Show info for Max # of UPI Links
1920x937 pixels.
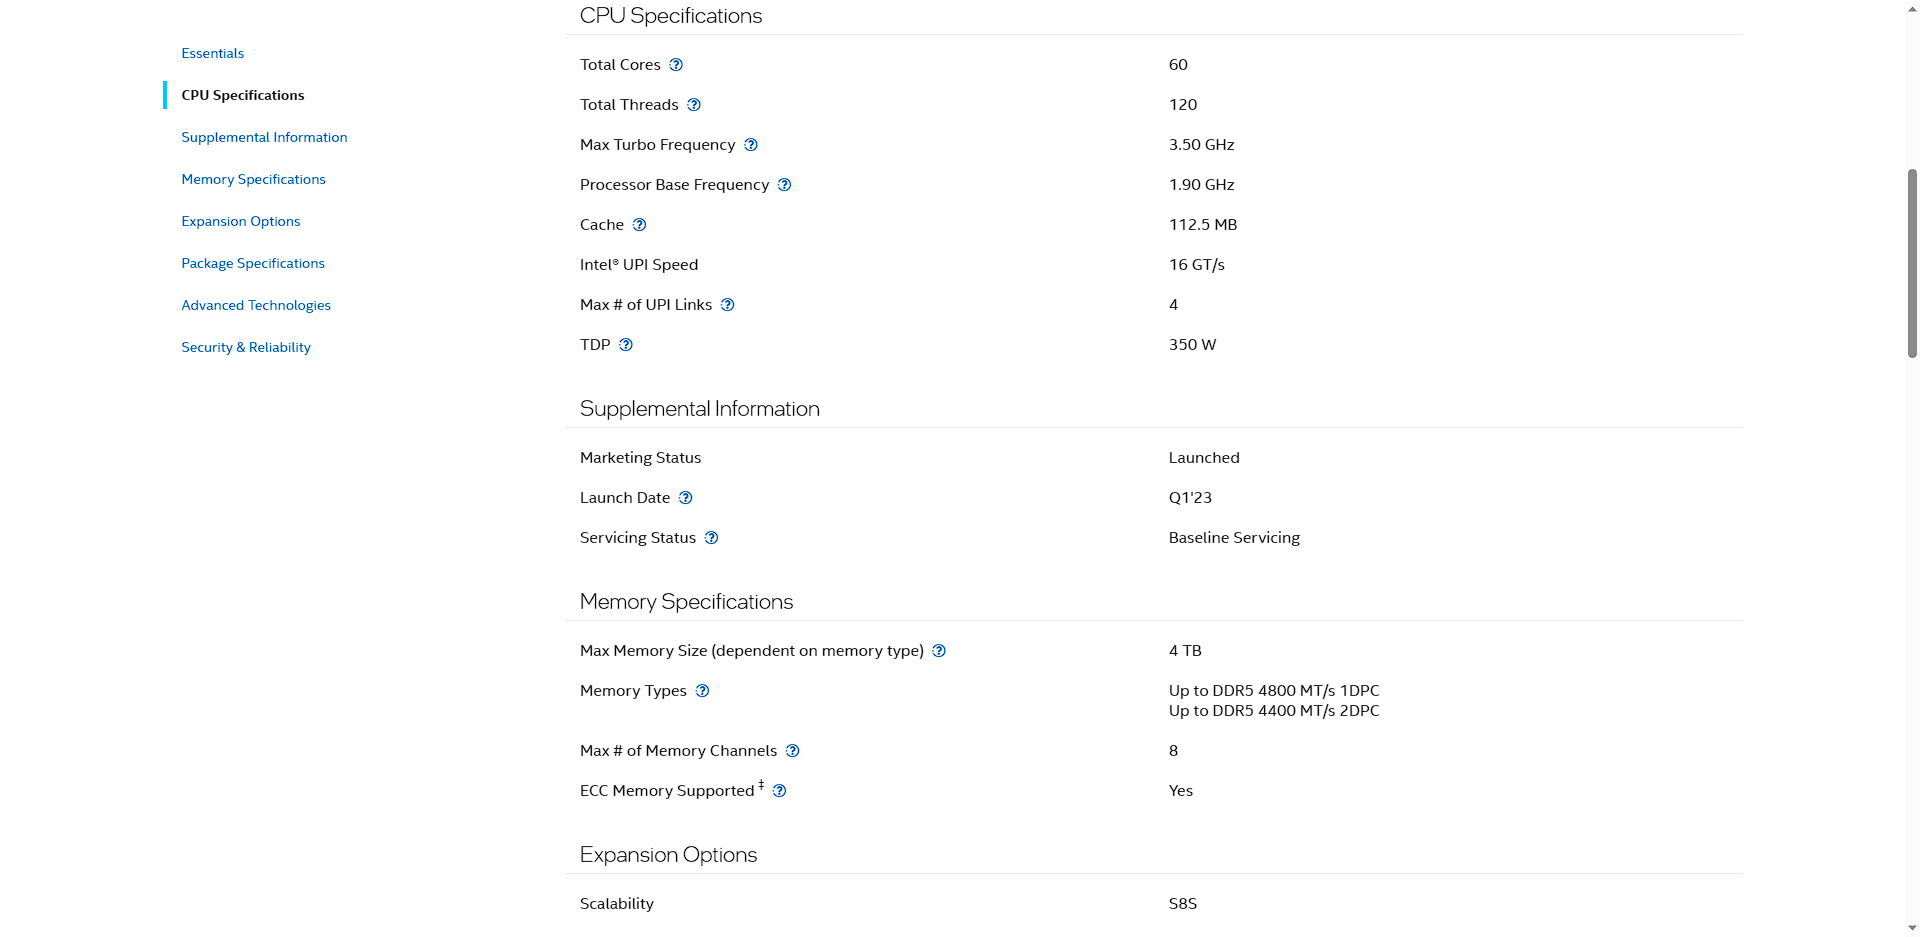click(x=728, y=305)
